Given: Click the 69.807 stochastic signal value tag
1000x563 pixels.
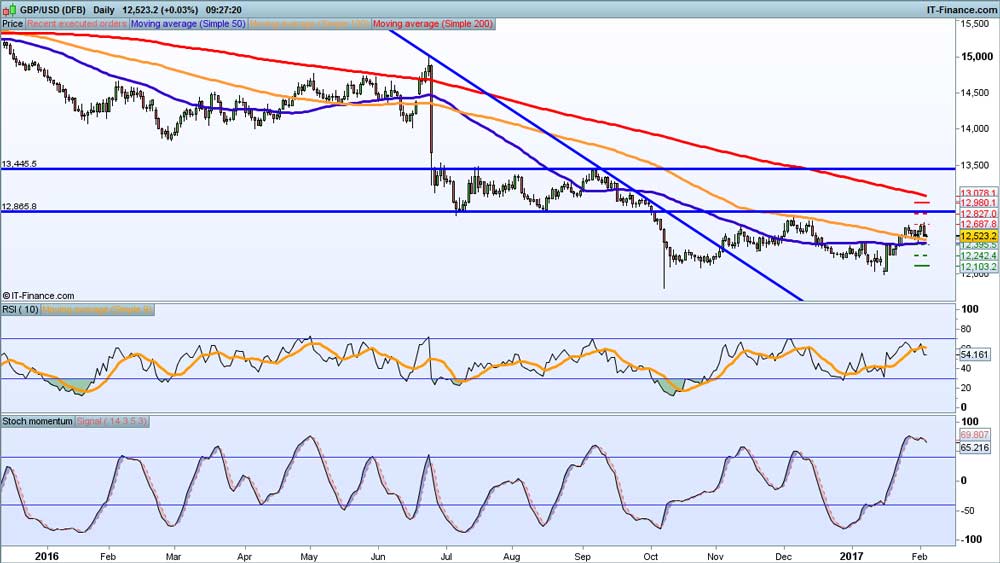Looking at the screenshot, I should coord(974,435).
